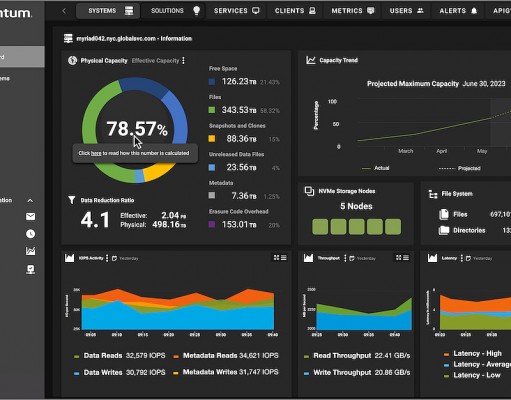Image resolution: width=511 pixels, height=400 pixels.
Task: Open Throughput Yesterday time range selector
Action: (363, 258)
